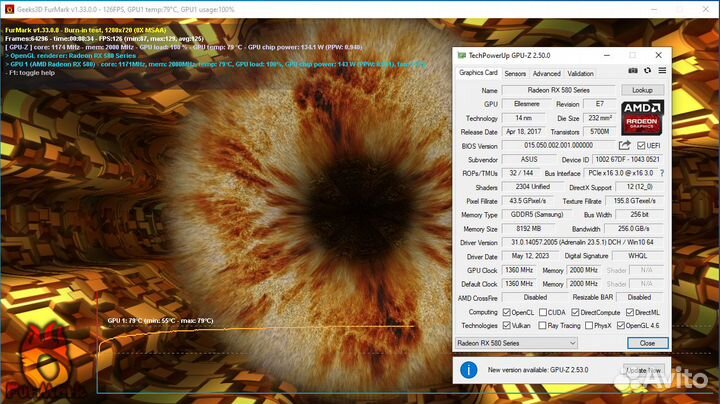Click the AMD CrossFire Disabled value
This screenshot has width=720, height=404.
click(535, 297)
